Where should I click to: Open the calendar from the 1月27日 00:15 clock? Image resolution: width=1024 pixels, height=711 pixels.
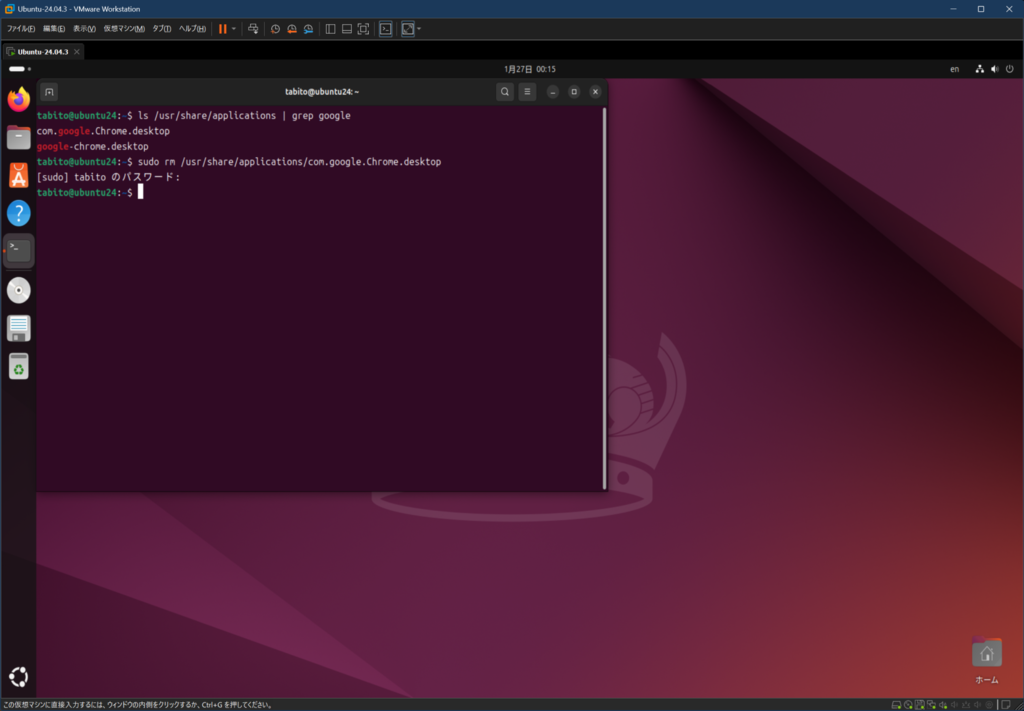(x=530, y=69)
